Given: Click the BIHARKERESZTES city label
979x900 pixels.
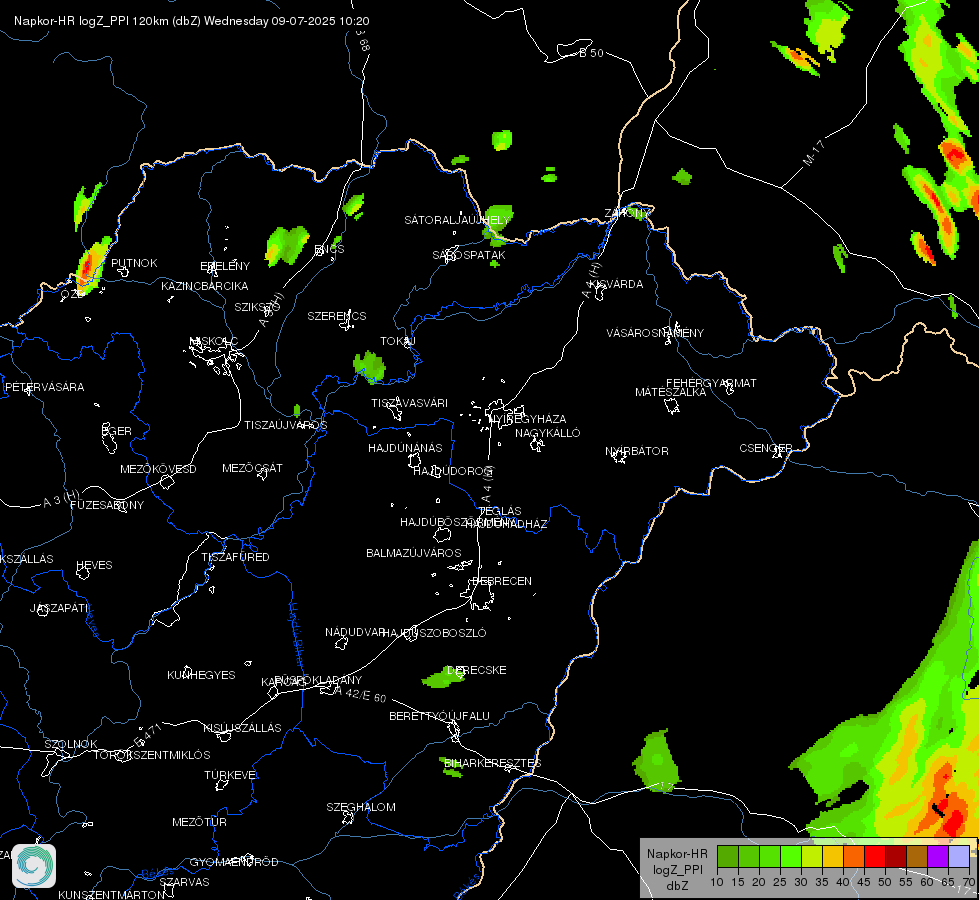Looking at the screenshot, I should coord(493,763).
